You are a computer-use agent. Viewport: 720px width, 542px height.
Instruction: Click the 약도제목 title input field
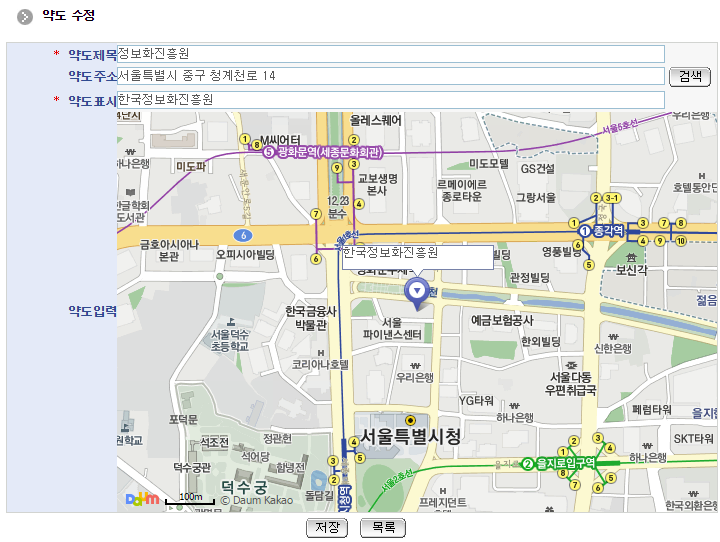[x=390, y=54]
